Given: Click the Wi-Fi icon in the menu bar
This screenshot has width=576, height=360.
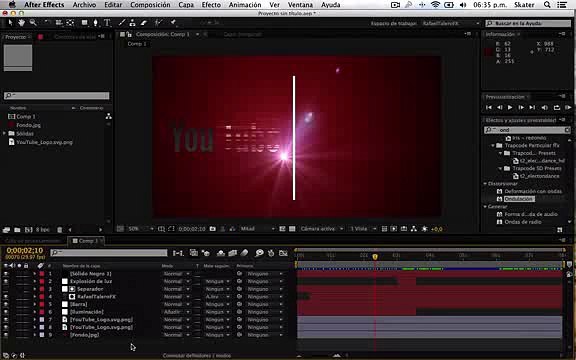Looking at the screenshot, I should (435, 5).
